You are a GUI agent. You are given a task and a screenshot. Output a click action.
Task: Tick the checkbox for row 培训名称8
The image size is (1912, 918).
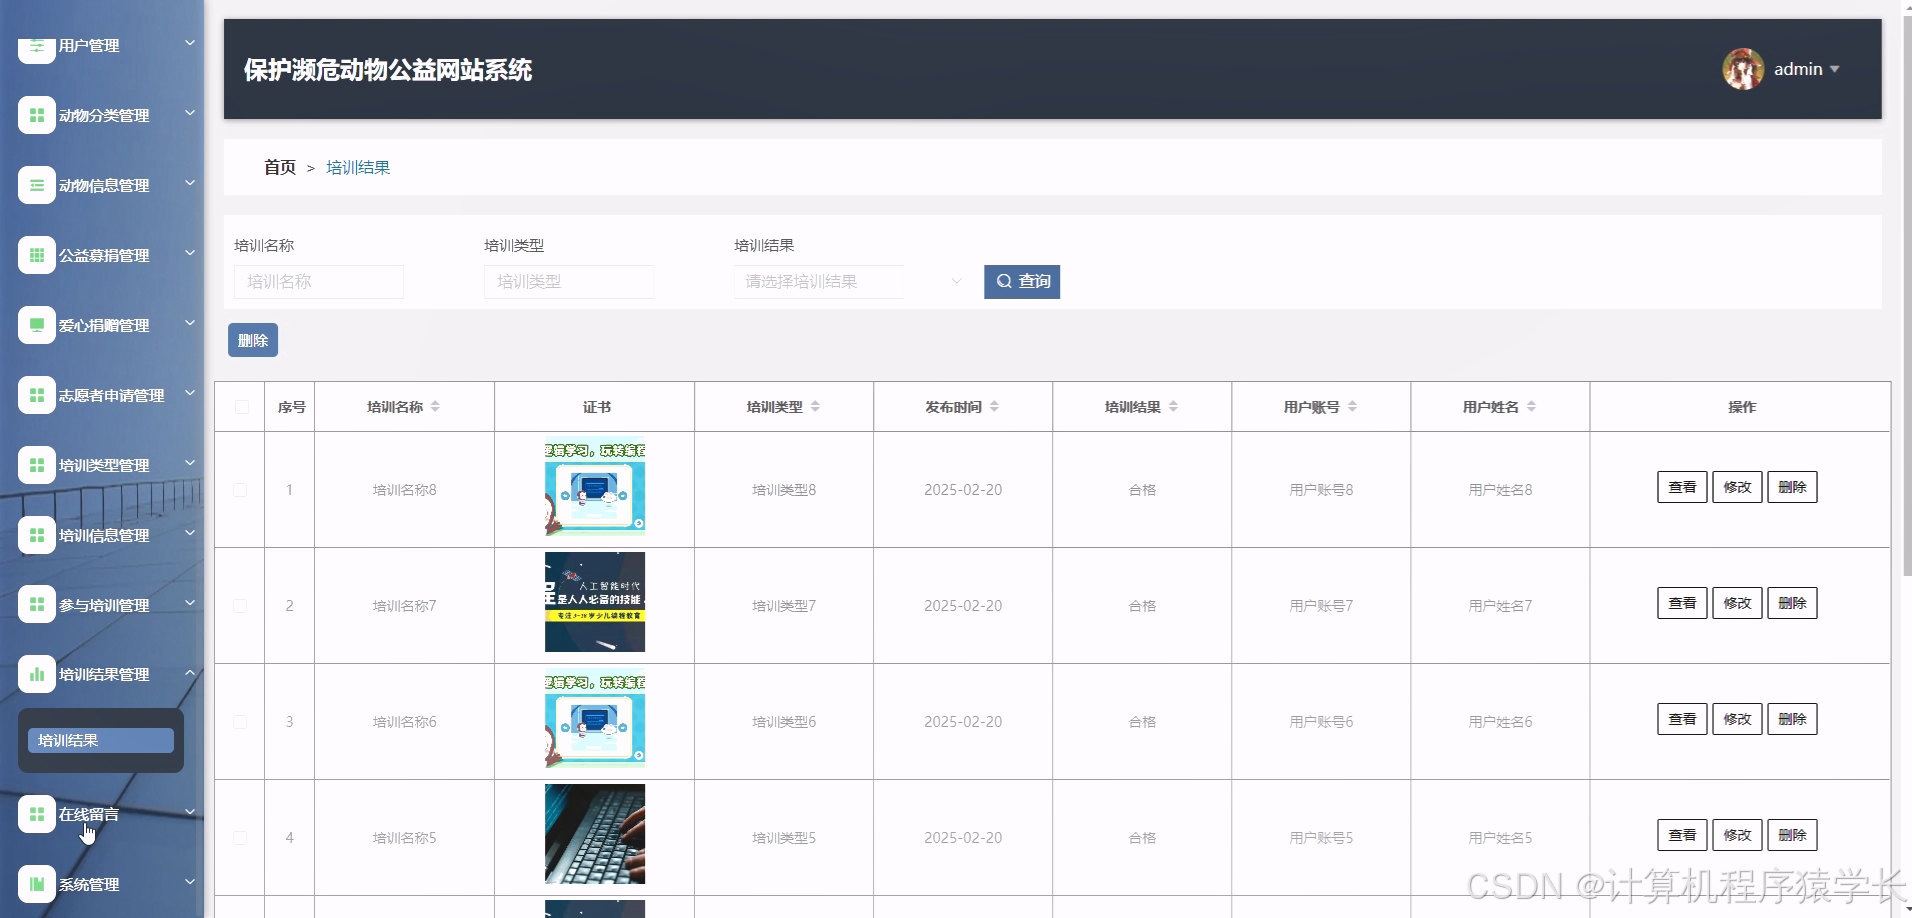(240, 490)
